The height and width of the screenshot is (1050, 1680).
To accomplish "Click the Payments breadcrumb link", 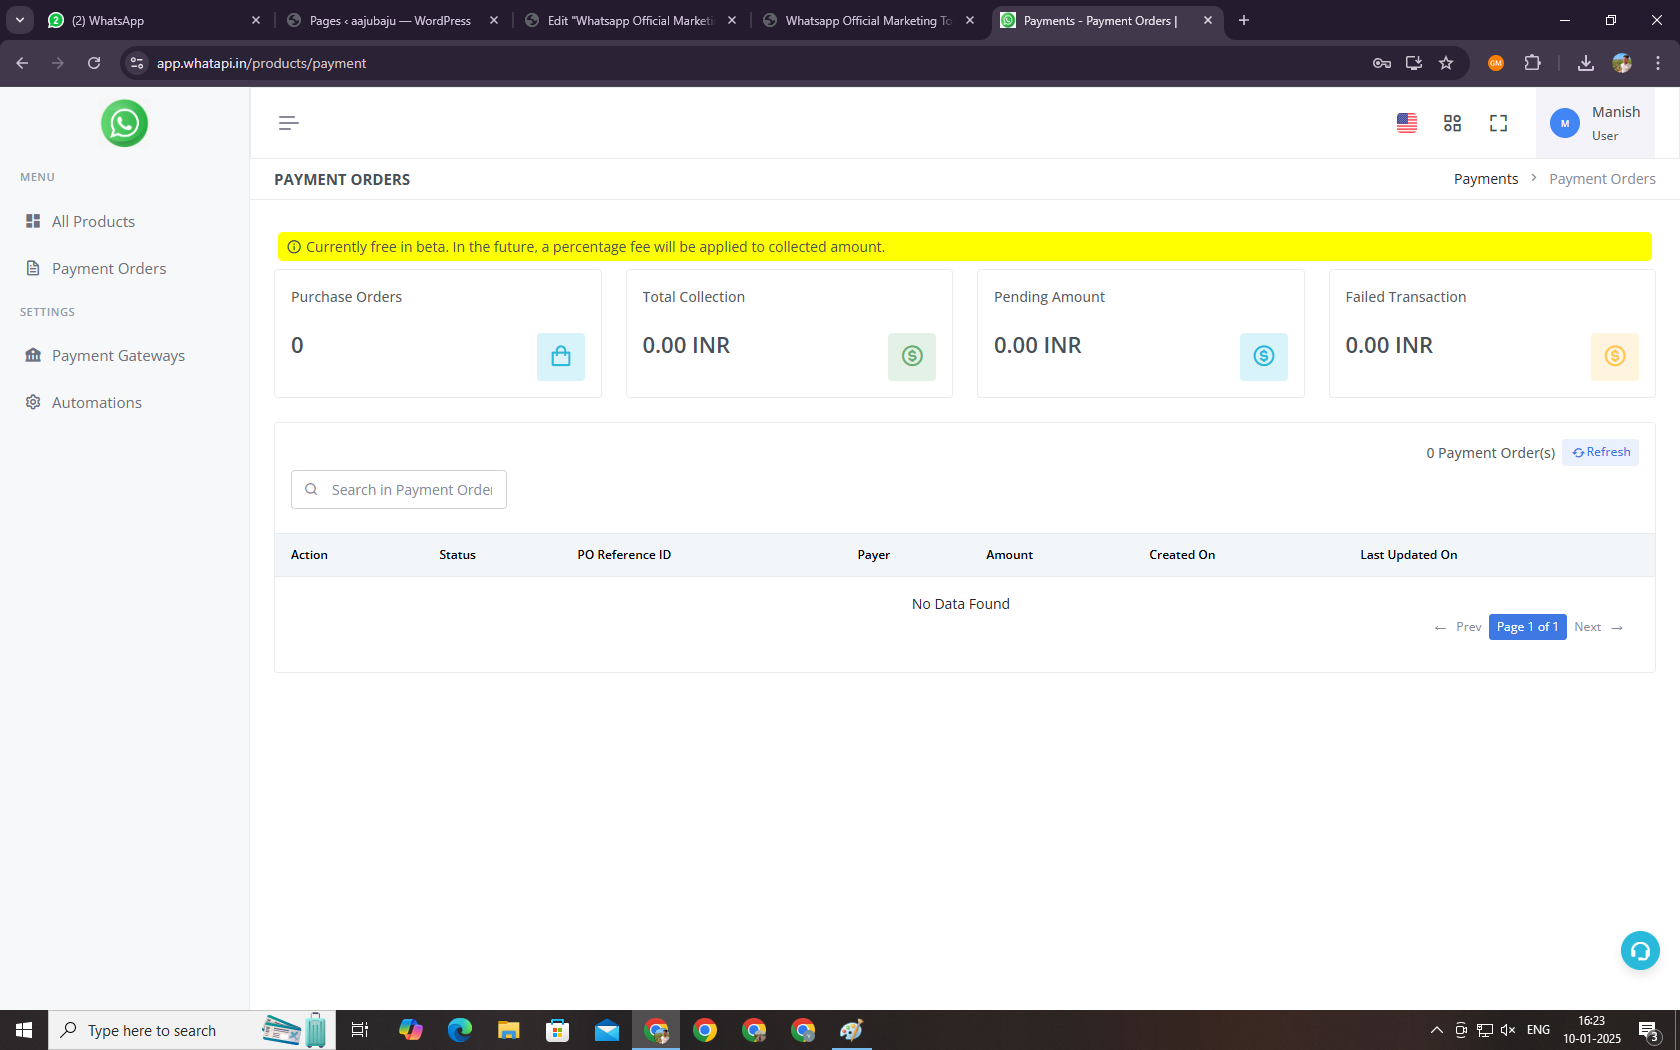I will point(1486,179).
